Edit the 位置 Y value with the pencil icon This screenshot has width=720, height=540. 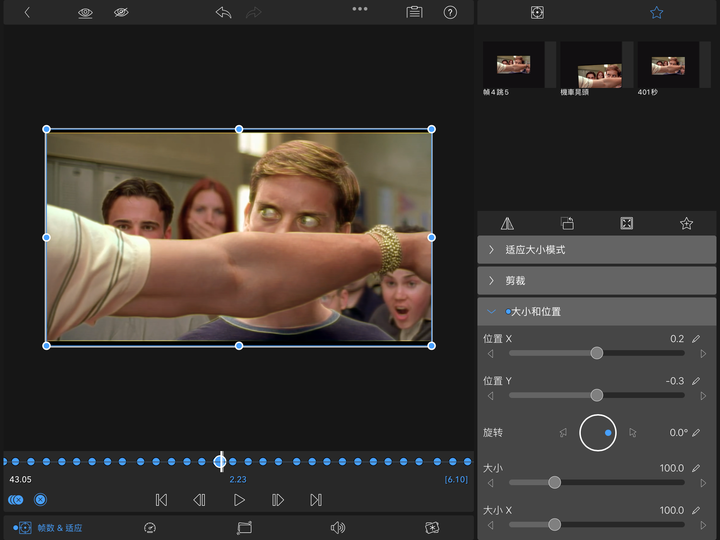[696, 381]
